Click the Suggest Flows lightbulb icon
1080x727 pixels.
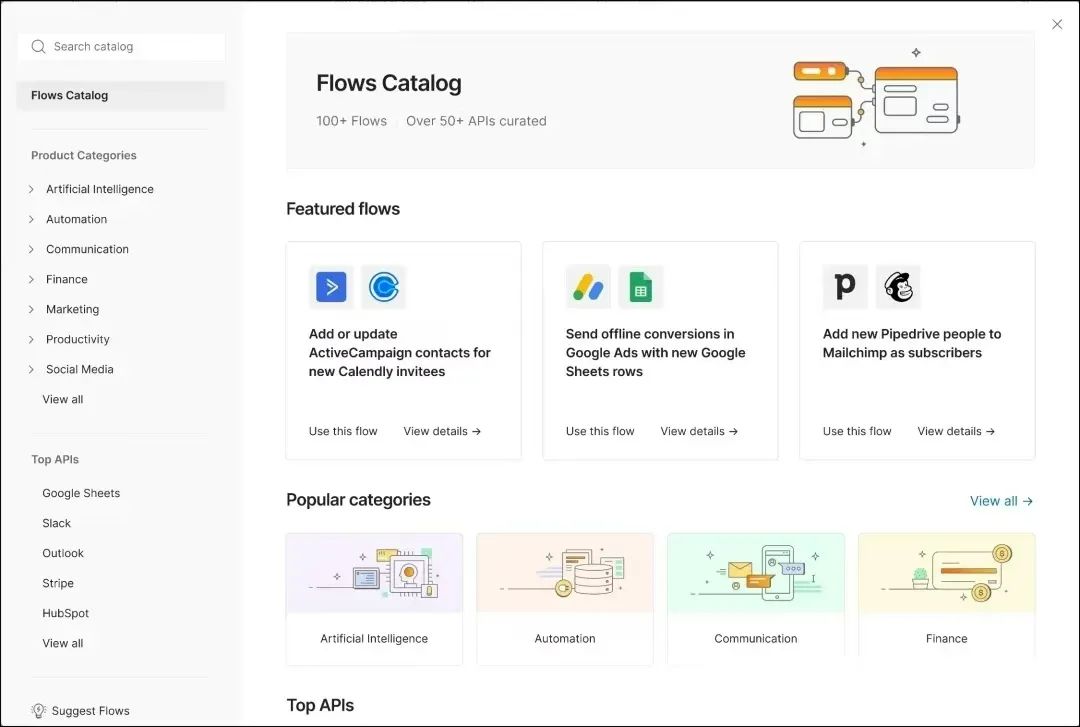39,711
